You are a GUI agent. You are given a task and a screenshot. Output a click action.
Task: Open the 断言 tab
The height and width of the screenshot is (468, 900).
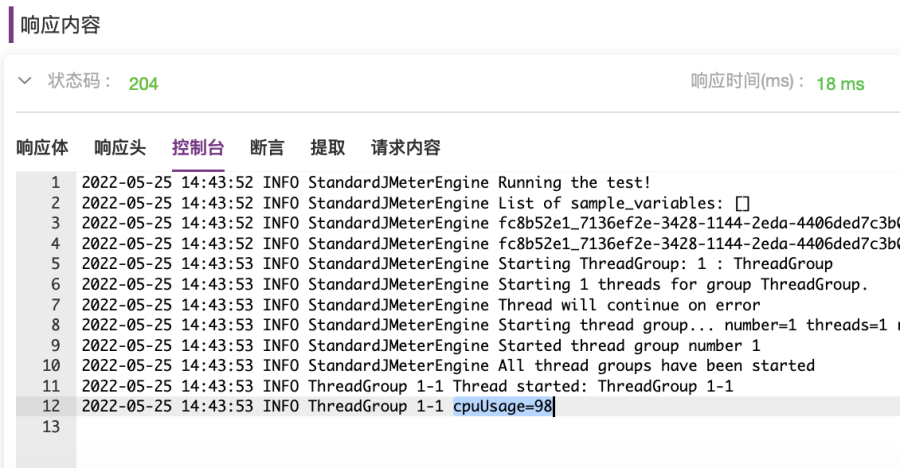267,148
